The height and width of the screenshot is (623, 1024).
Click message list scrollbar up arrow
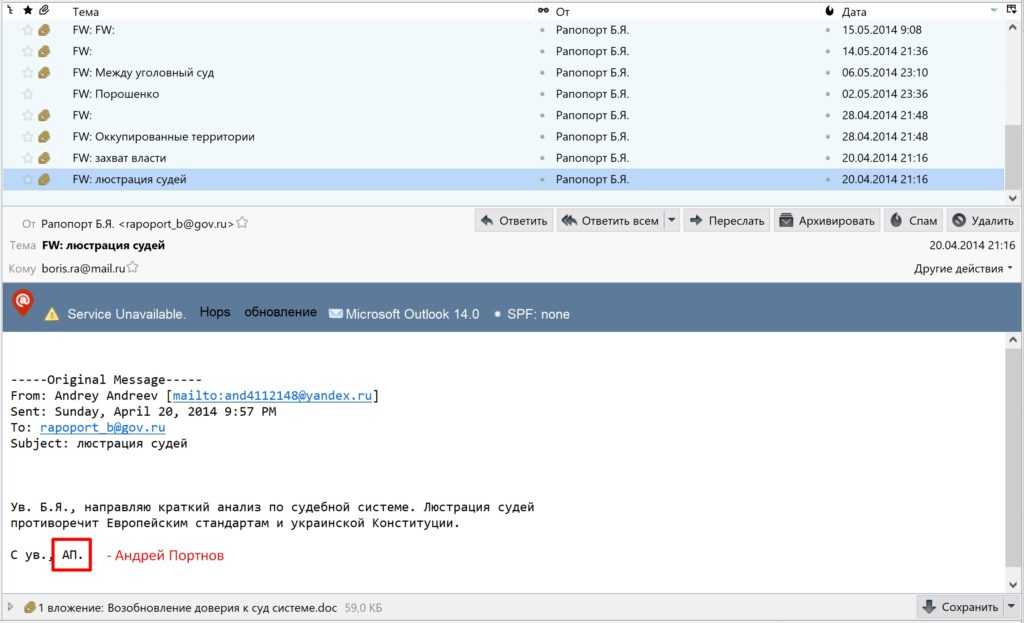pos(1012,27)
